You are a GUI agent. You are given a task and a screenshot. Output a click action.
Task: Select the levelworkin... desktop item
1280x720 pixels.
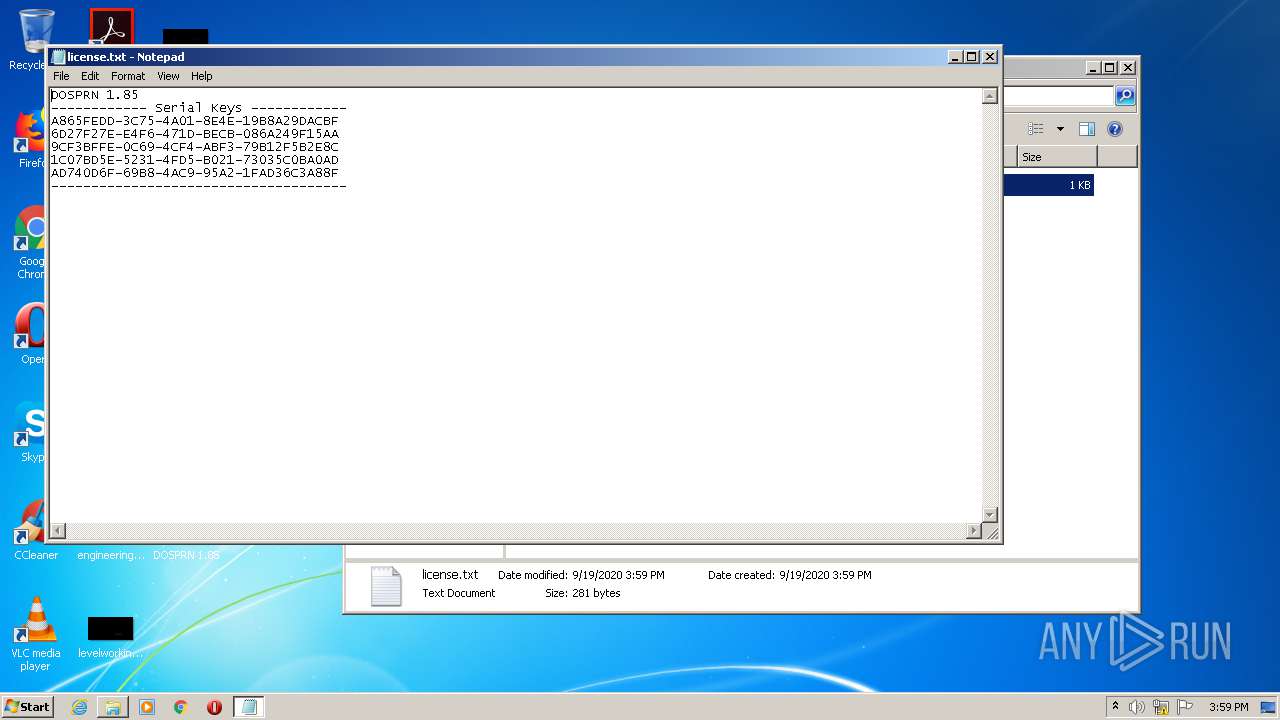tap(110, 637)
